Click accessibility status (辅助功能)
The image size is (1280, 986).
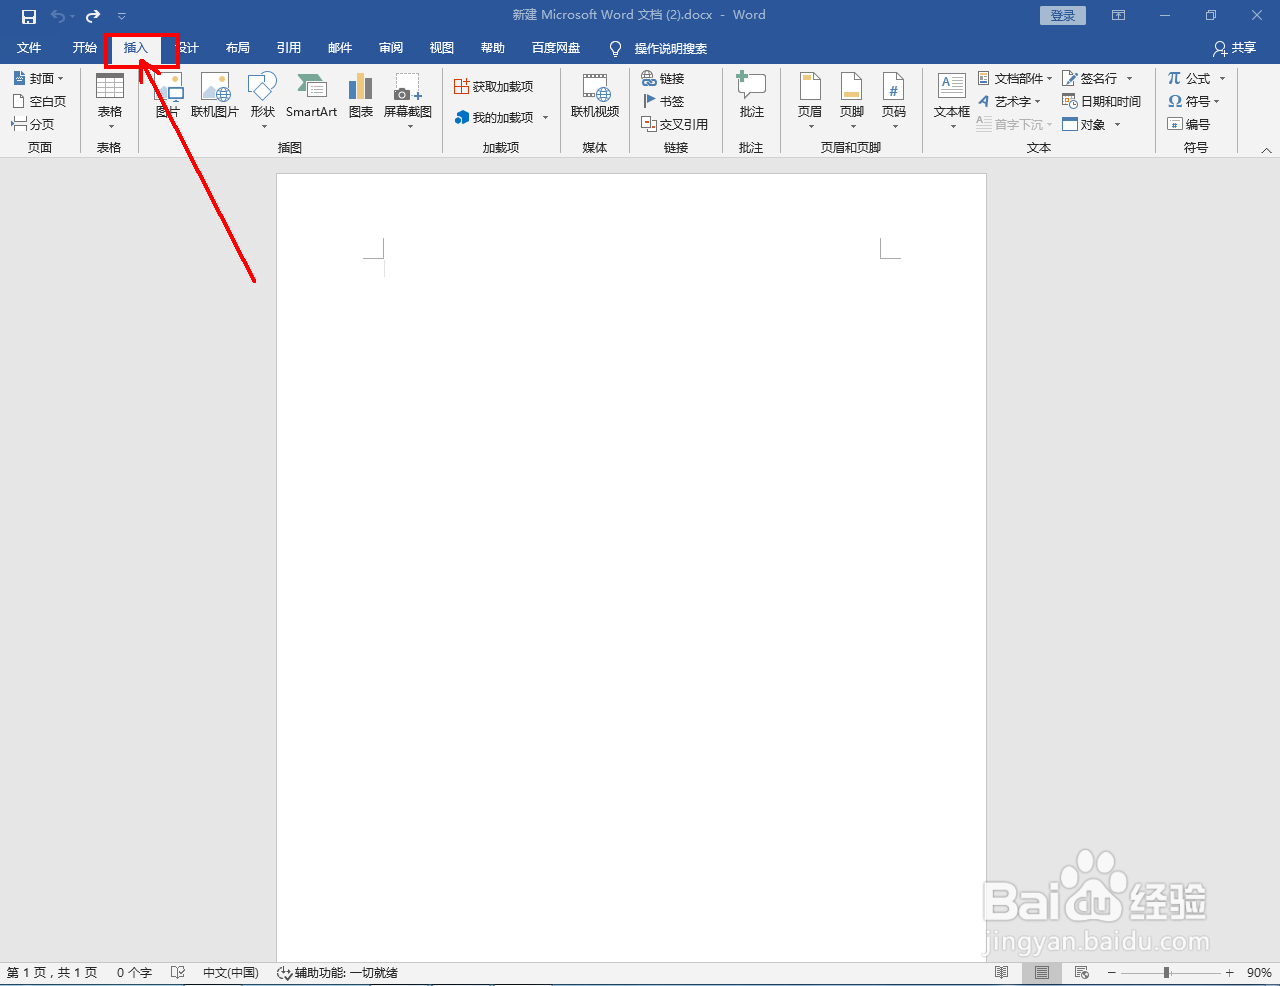point(338,973)
